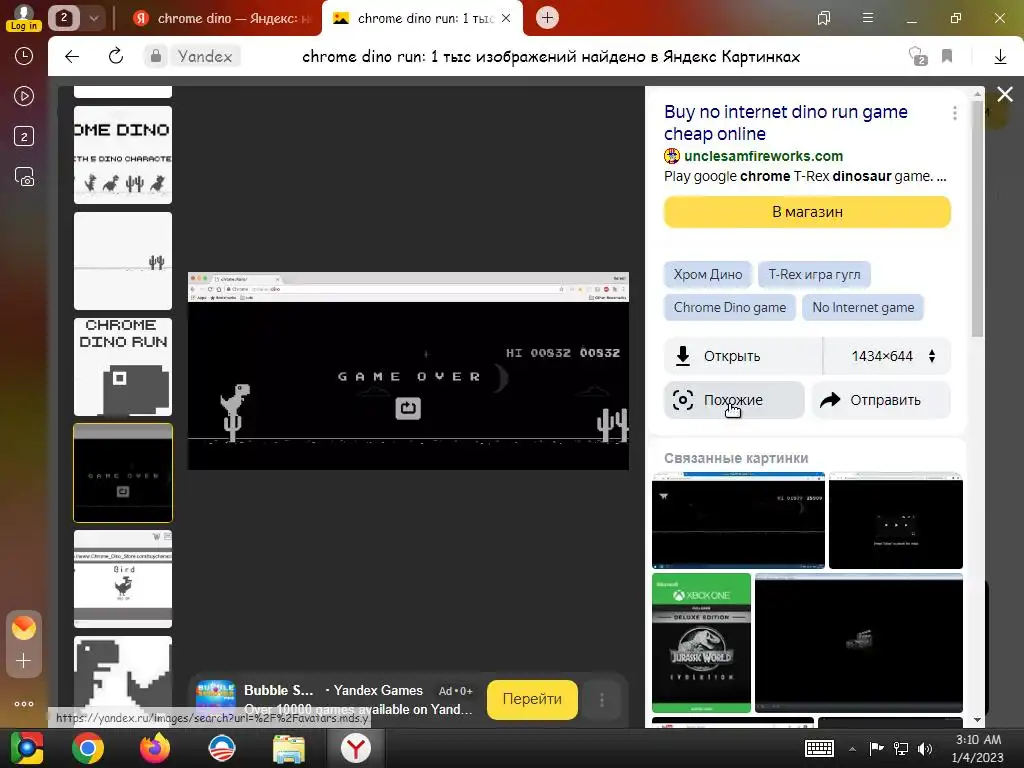
Task: Open the bookmarks manager icon in title bar
Action: point(824,18)
